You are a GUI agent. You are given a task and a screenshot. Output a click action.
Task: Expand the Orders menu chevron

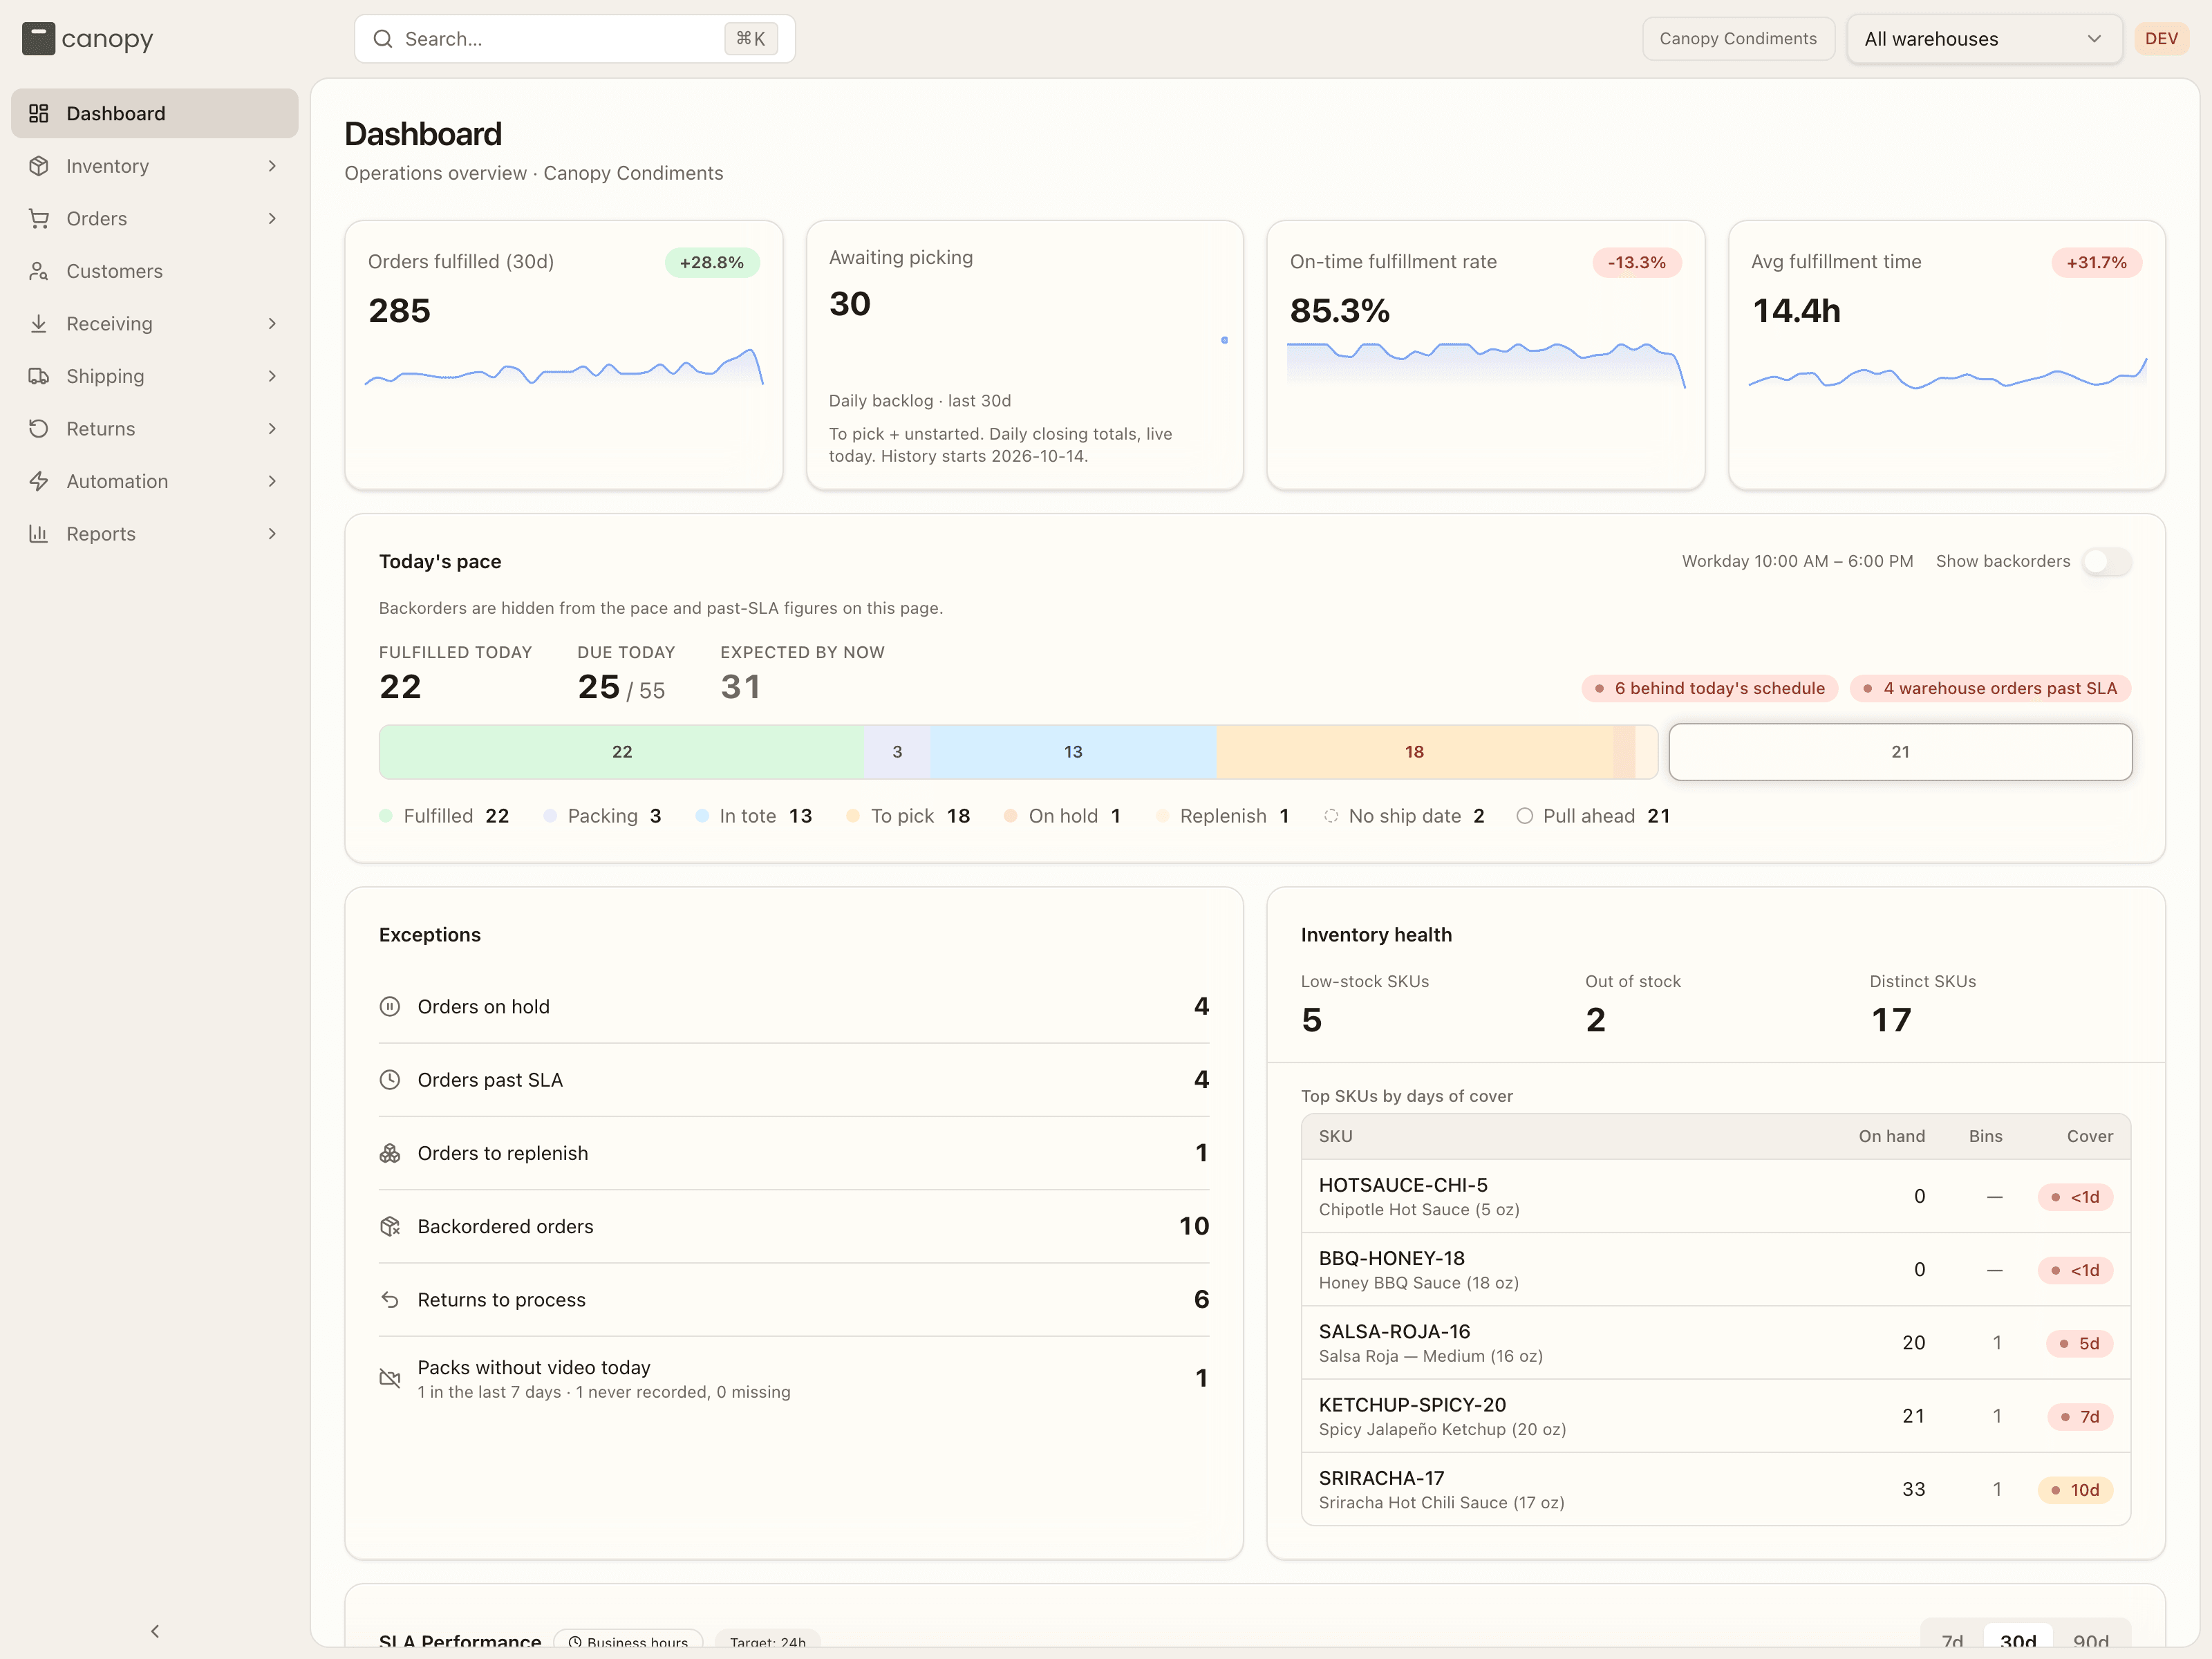tap(272, 218)
